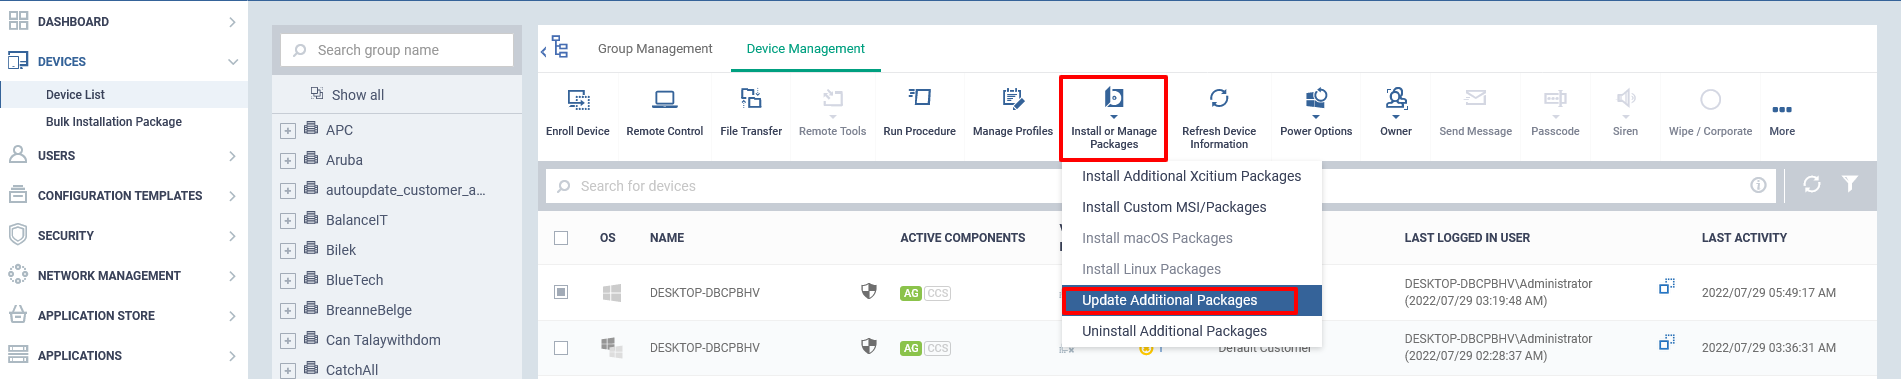Collapse the Devices sidebar section
Screen dimensions: 1901x379
[233, 61]
